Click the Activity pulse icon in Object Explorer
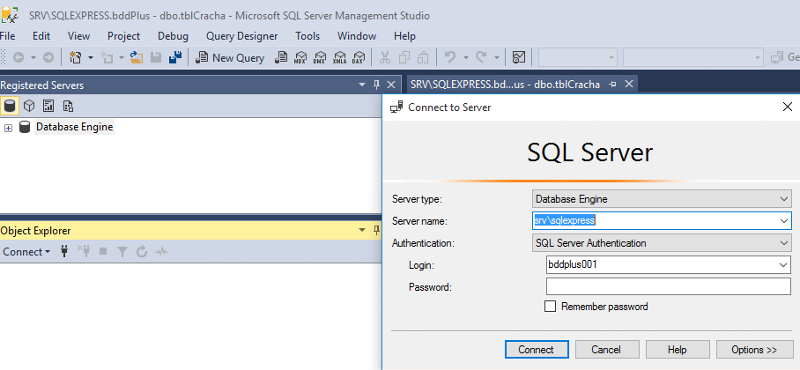800x370 pixels. [x=161, y=252]
